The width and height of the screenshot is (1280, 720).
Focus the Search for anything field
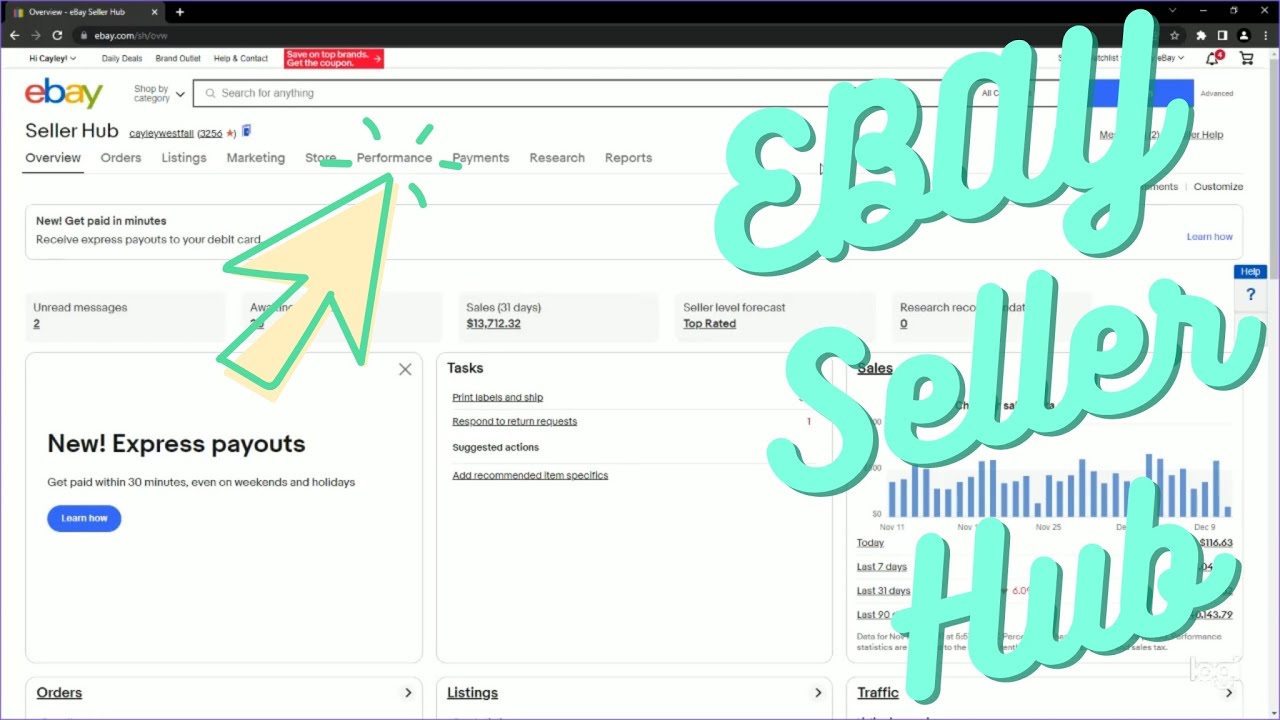(580, 93)
